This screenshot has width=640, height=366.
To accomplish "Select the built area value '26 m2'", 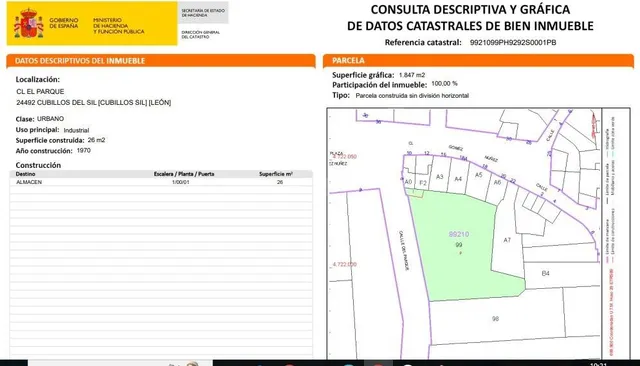I will [x=96, y=140].
